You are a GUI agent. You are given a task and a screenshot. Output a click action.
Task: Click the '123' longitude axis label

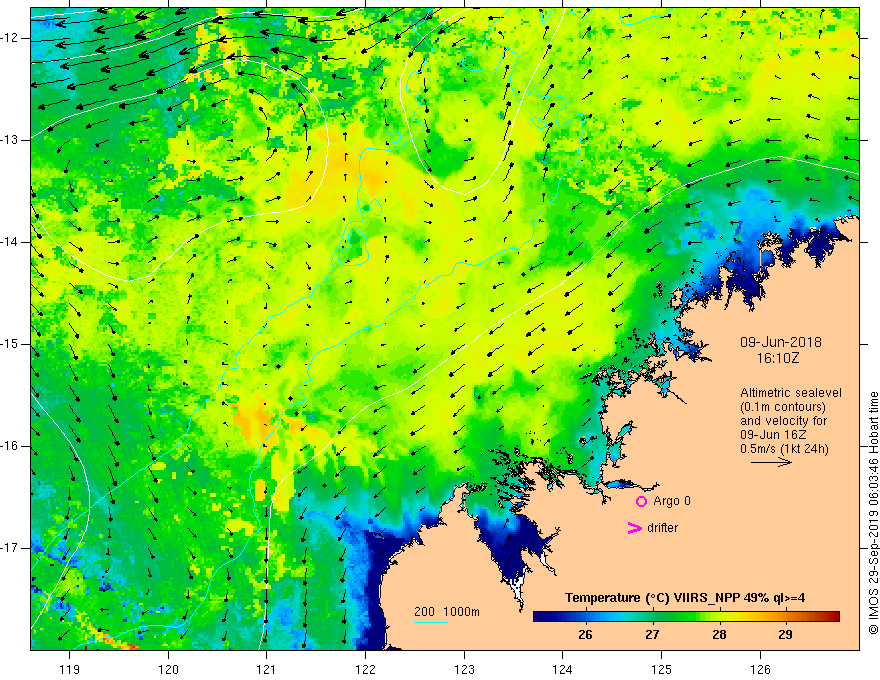pos(464,670)
